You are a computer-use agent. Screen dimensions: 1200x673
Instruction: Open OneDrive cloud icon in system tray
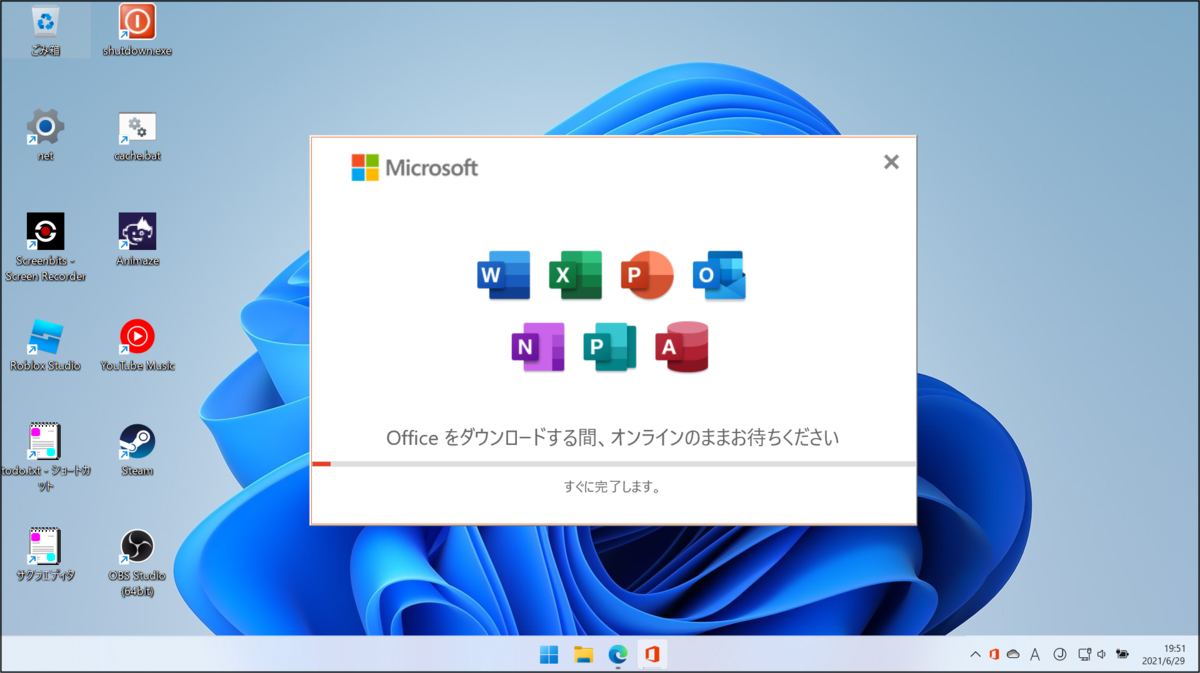pos(1013,655)
